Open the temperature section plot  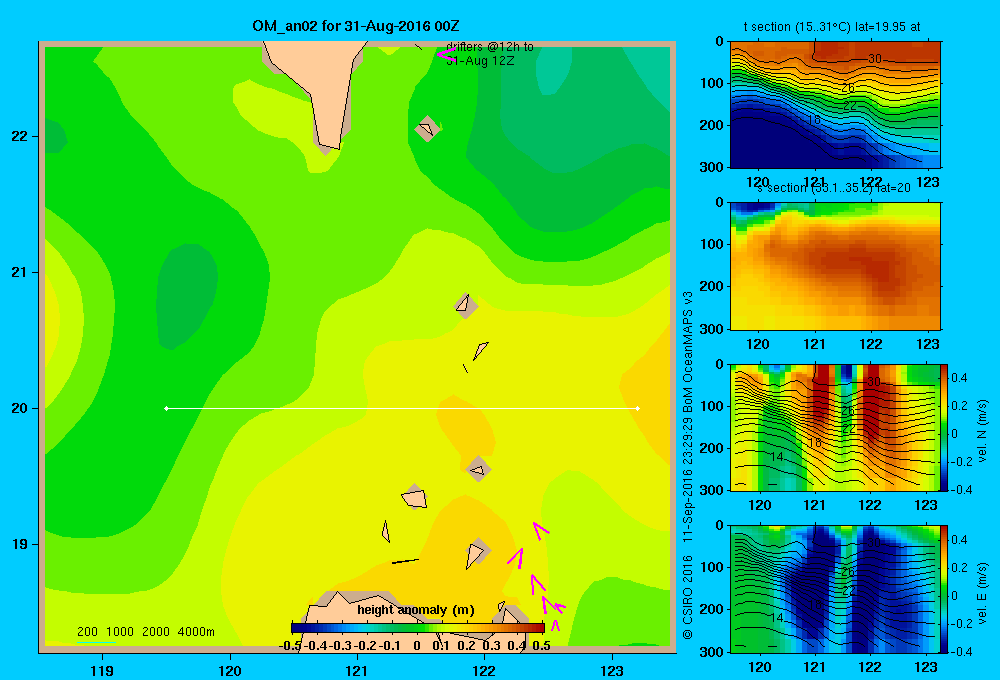(835, 105)
